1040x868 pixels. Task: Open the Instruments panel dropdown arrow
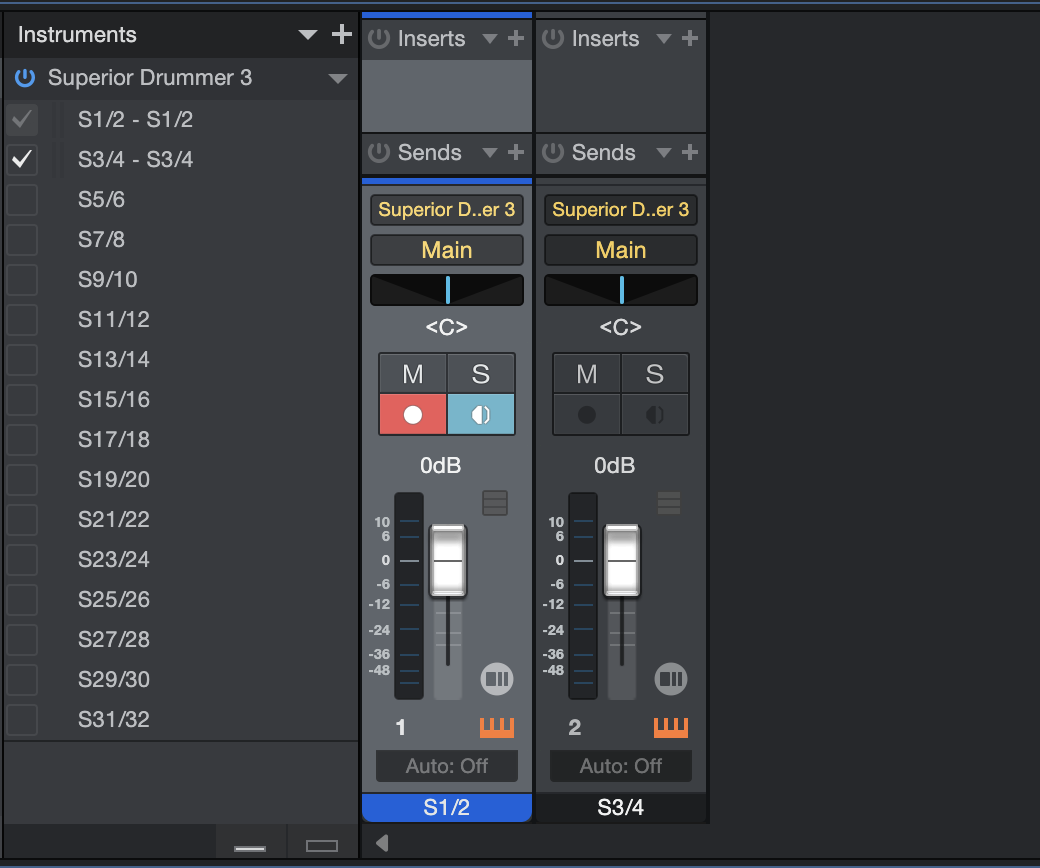point(308,36)
